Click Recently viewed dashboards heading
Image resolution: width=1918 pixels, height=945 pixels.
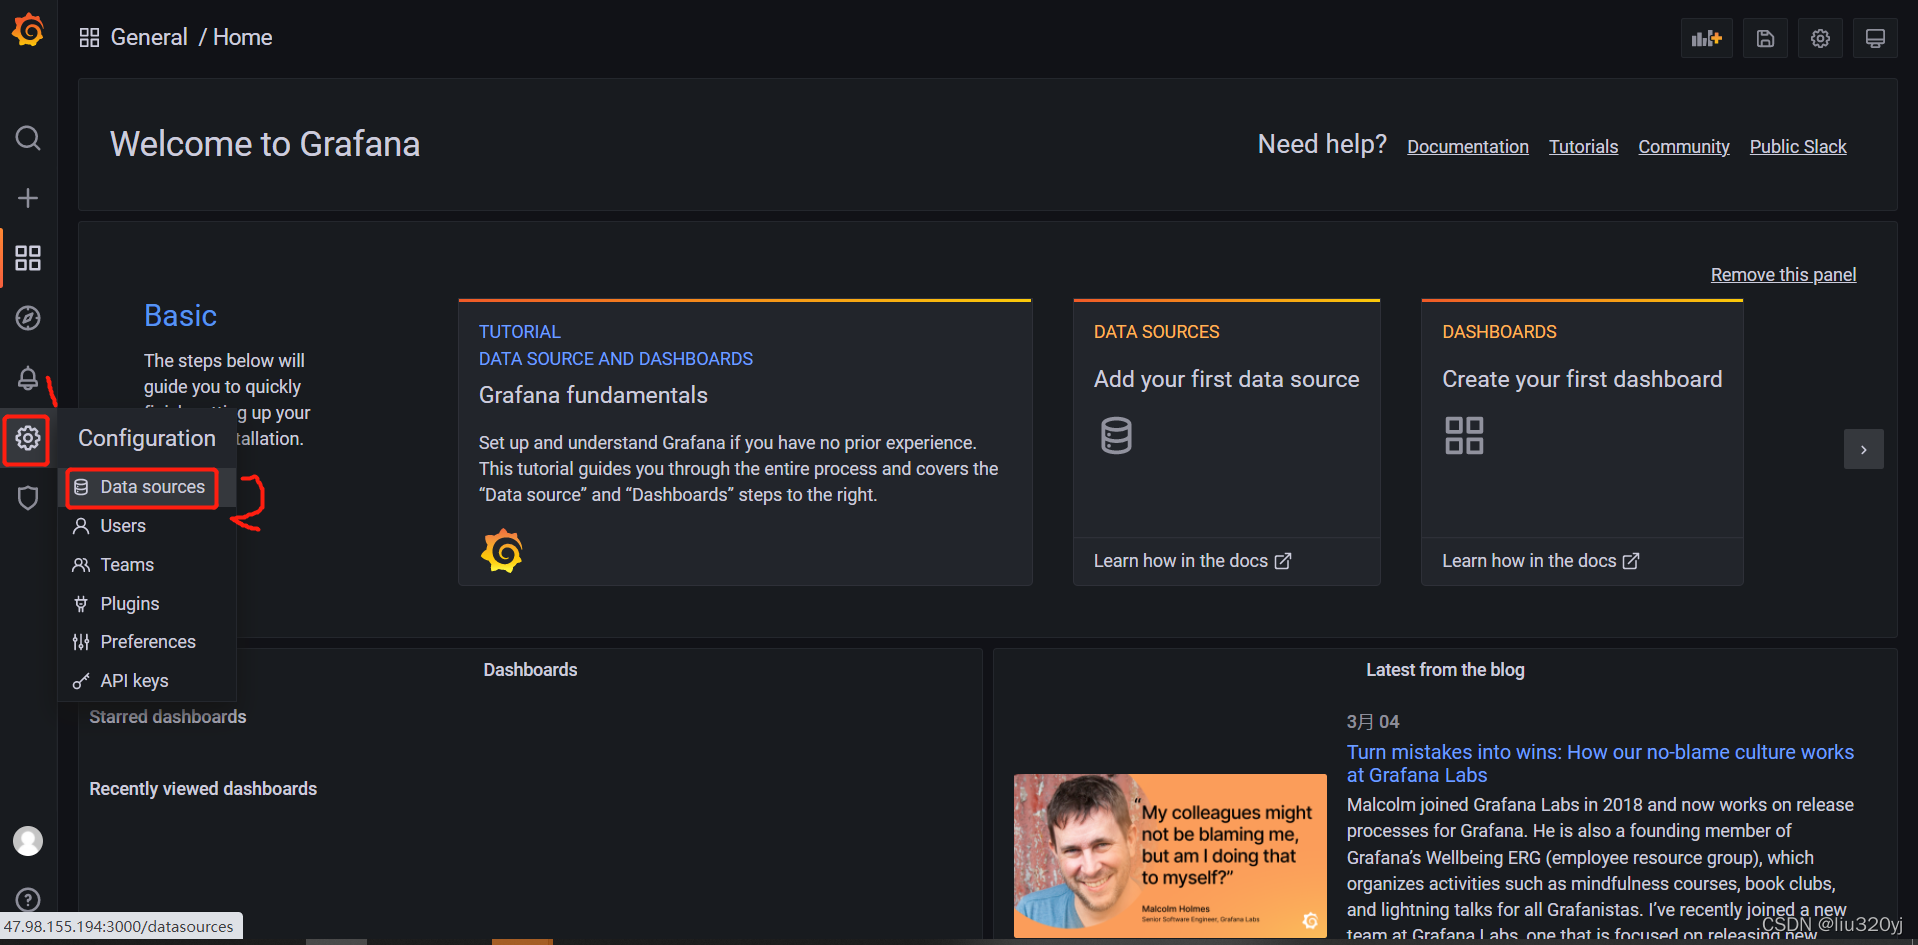(203, 789)
